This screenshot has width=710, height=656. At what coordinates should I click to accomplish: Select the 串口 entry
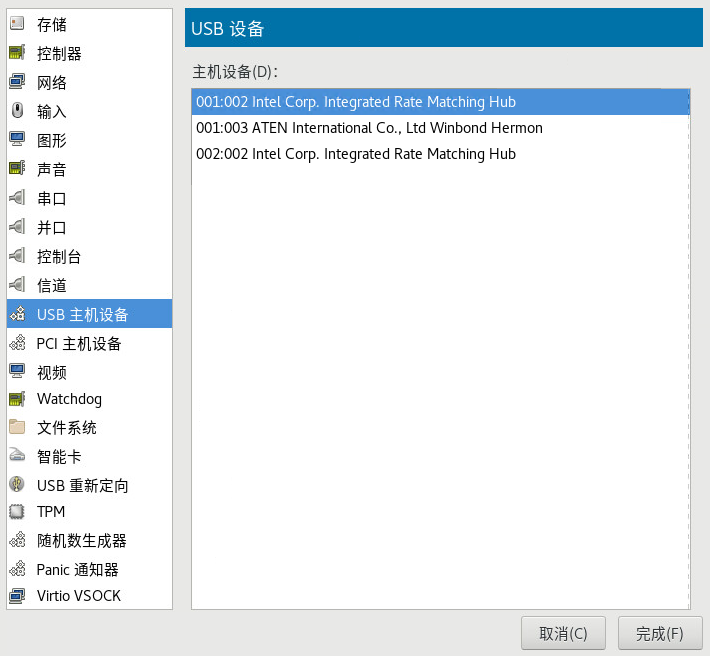[90, 198]
